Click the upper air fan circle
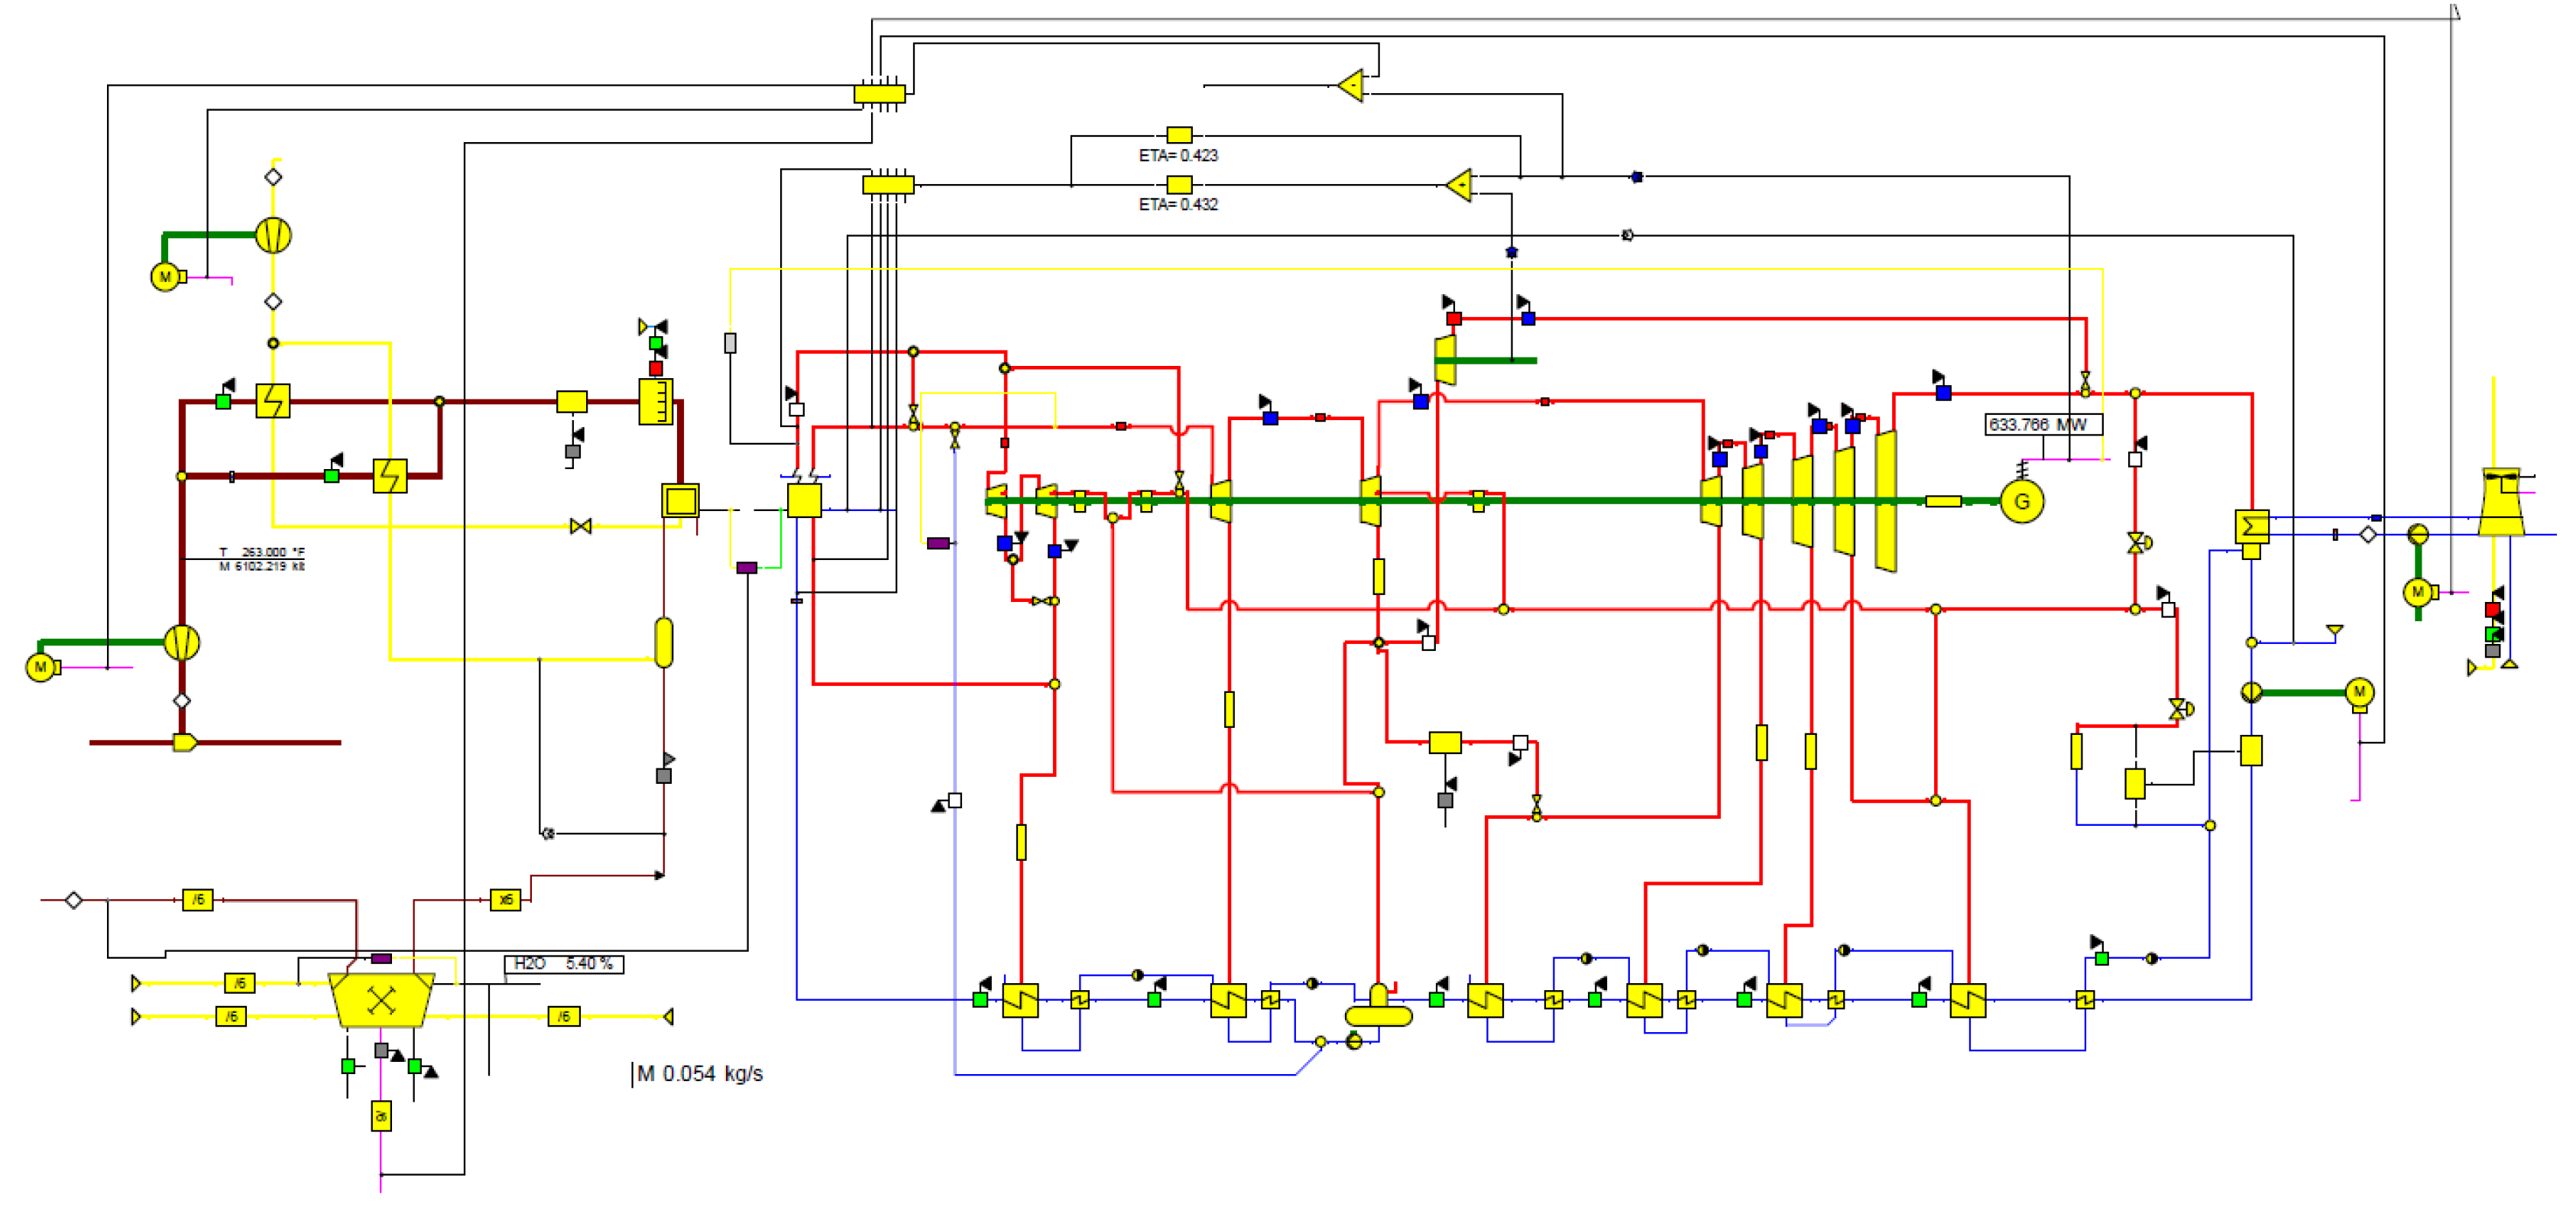The width and height of the screenshot is (2576, 1220). coord(273,236)
